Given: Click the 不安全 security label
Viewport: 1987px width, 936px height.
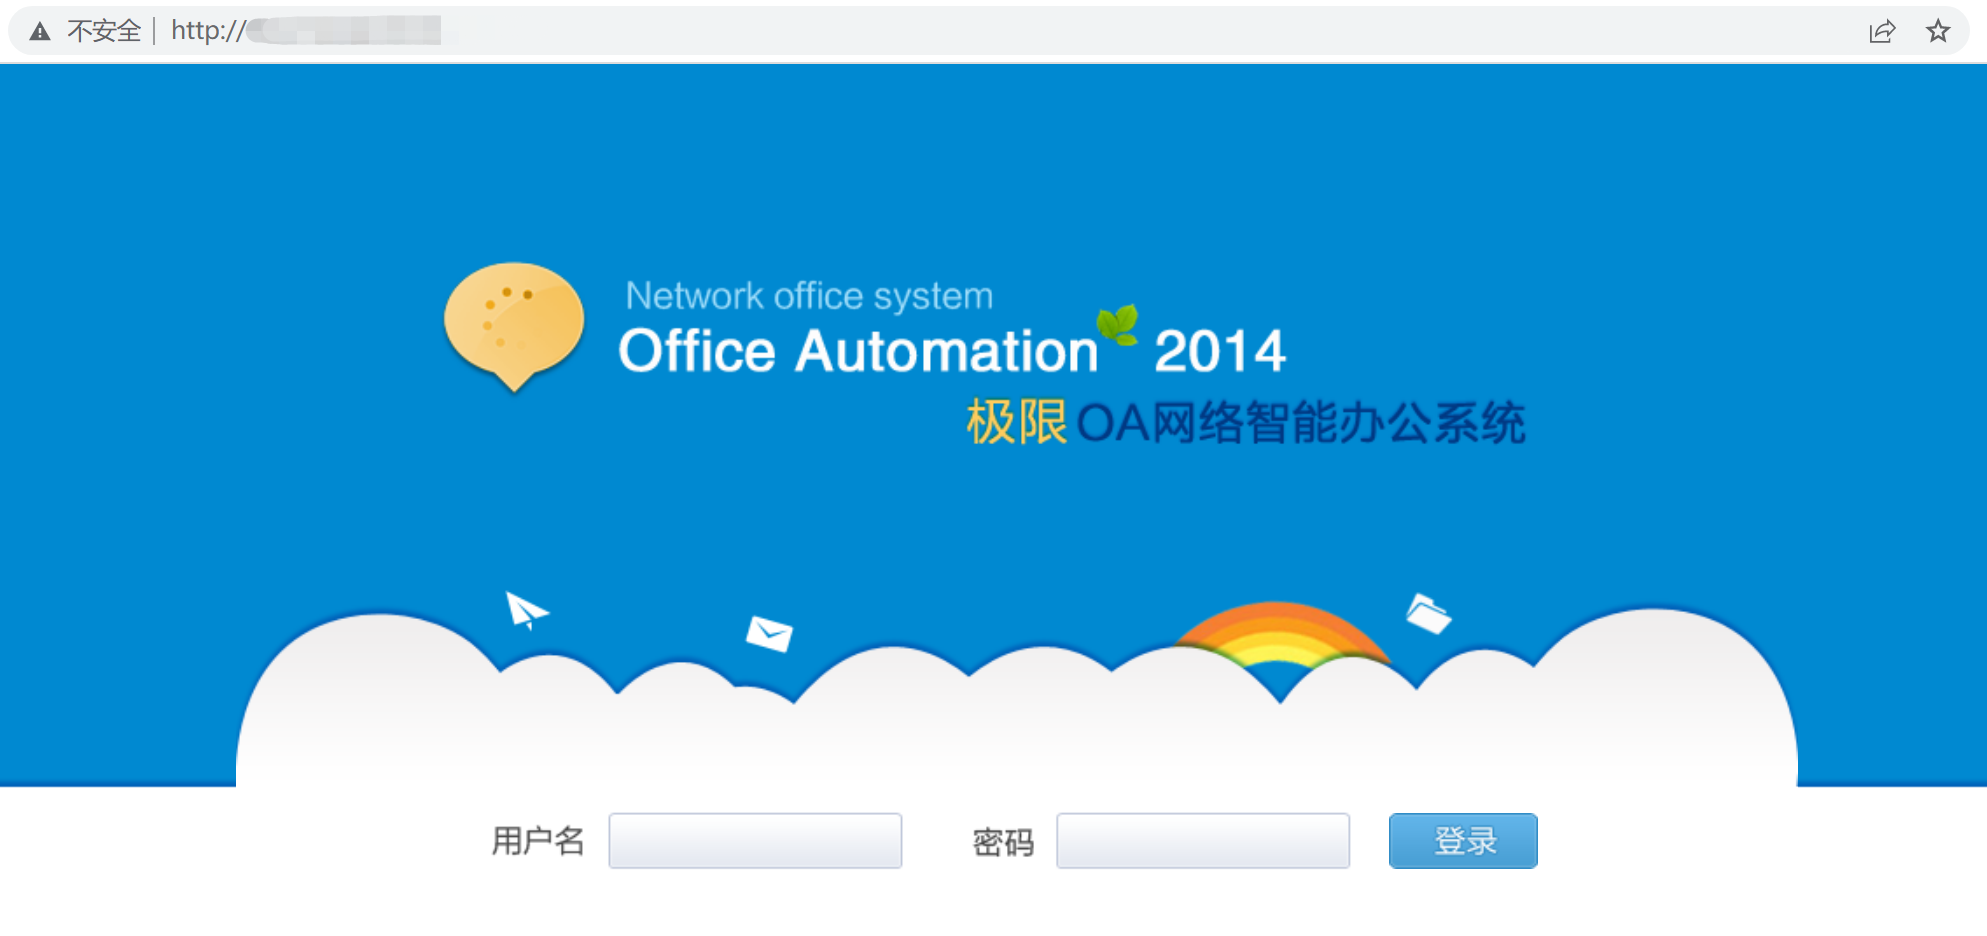Looking at the screenshot, I should [104, 32].
